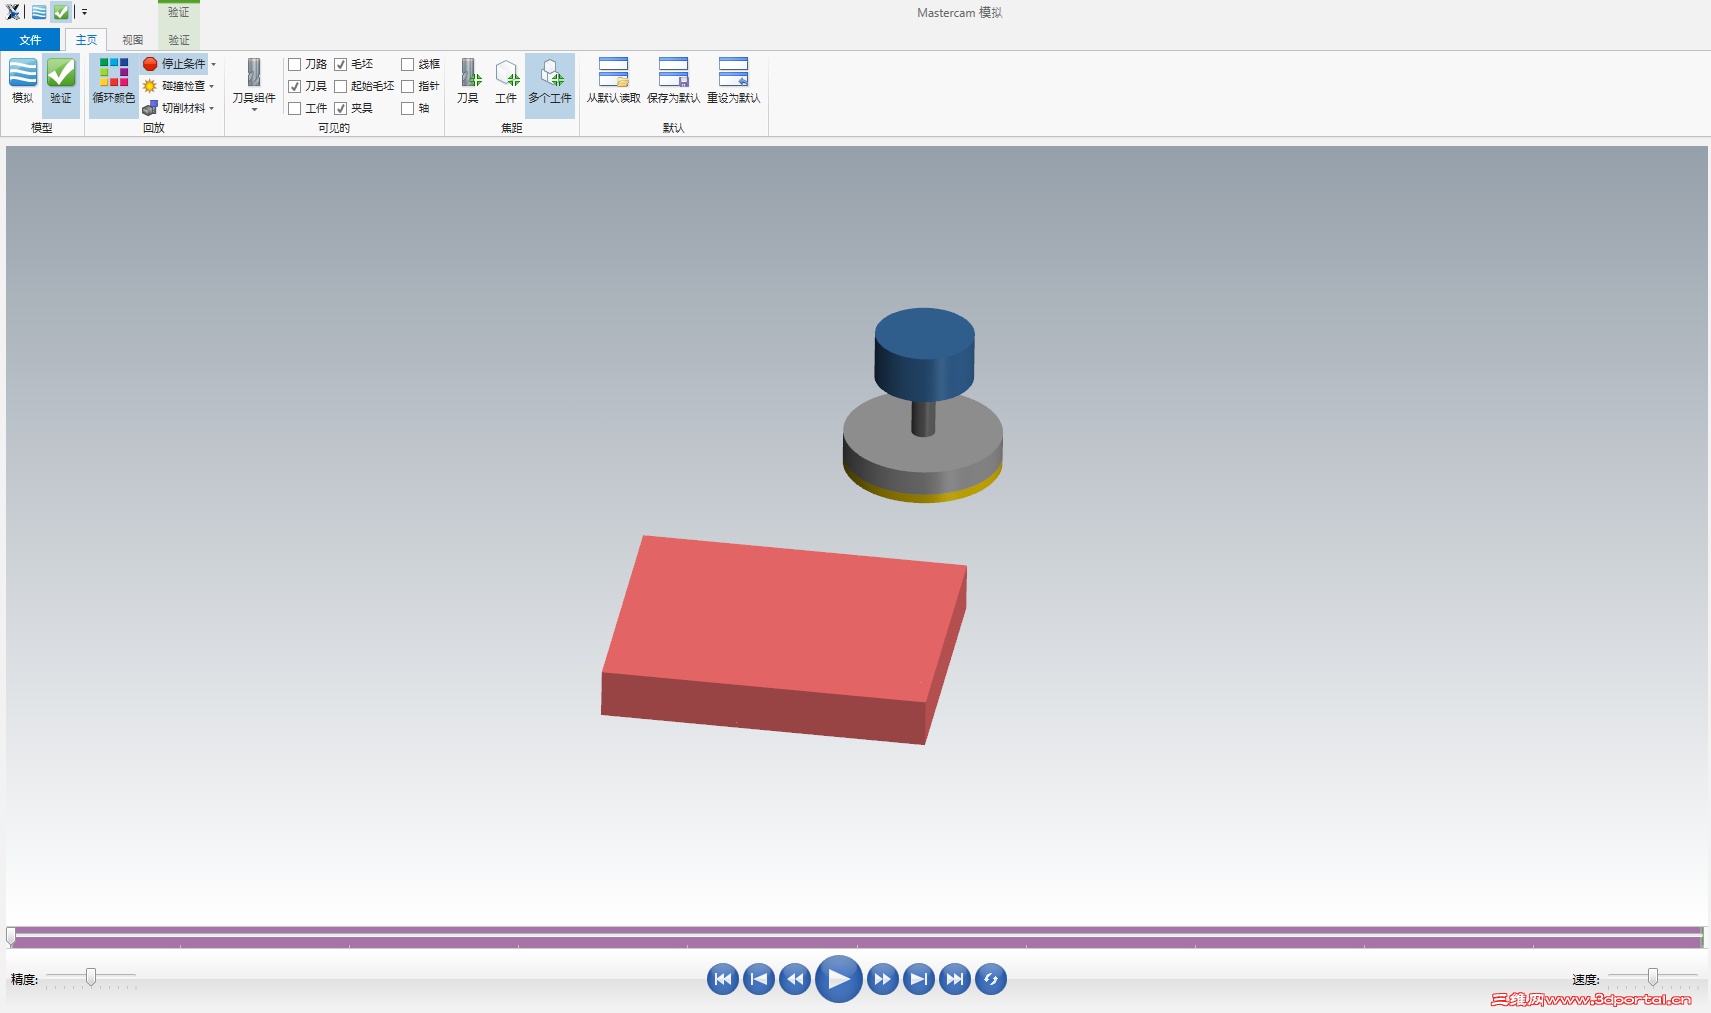Open the 文件 menu tab
This screenshot has width=1711, height=1013.
[30, 40]
